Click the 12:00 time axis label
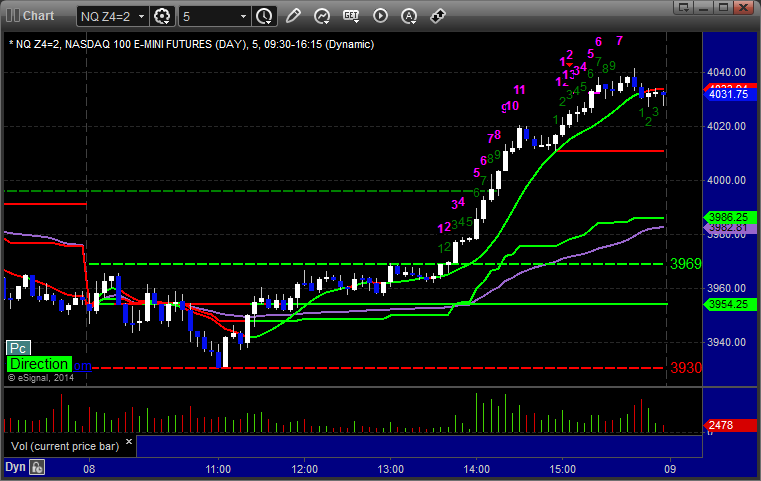The width and height of the screenshot is (761, 481). point(305,469)
